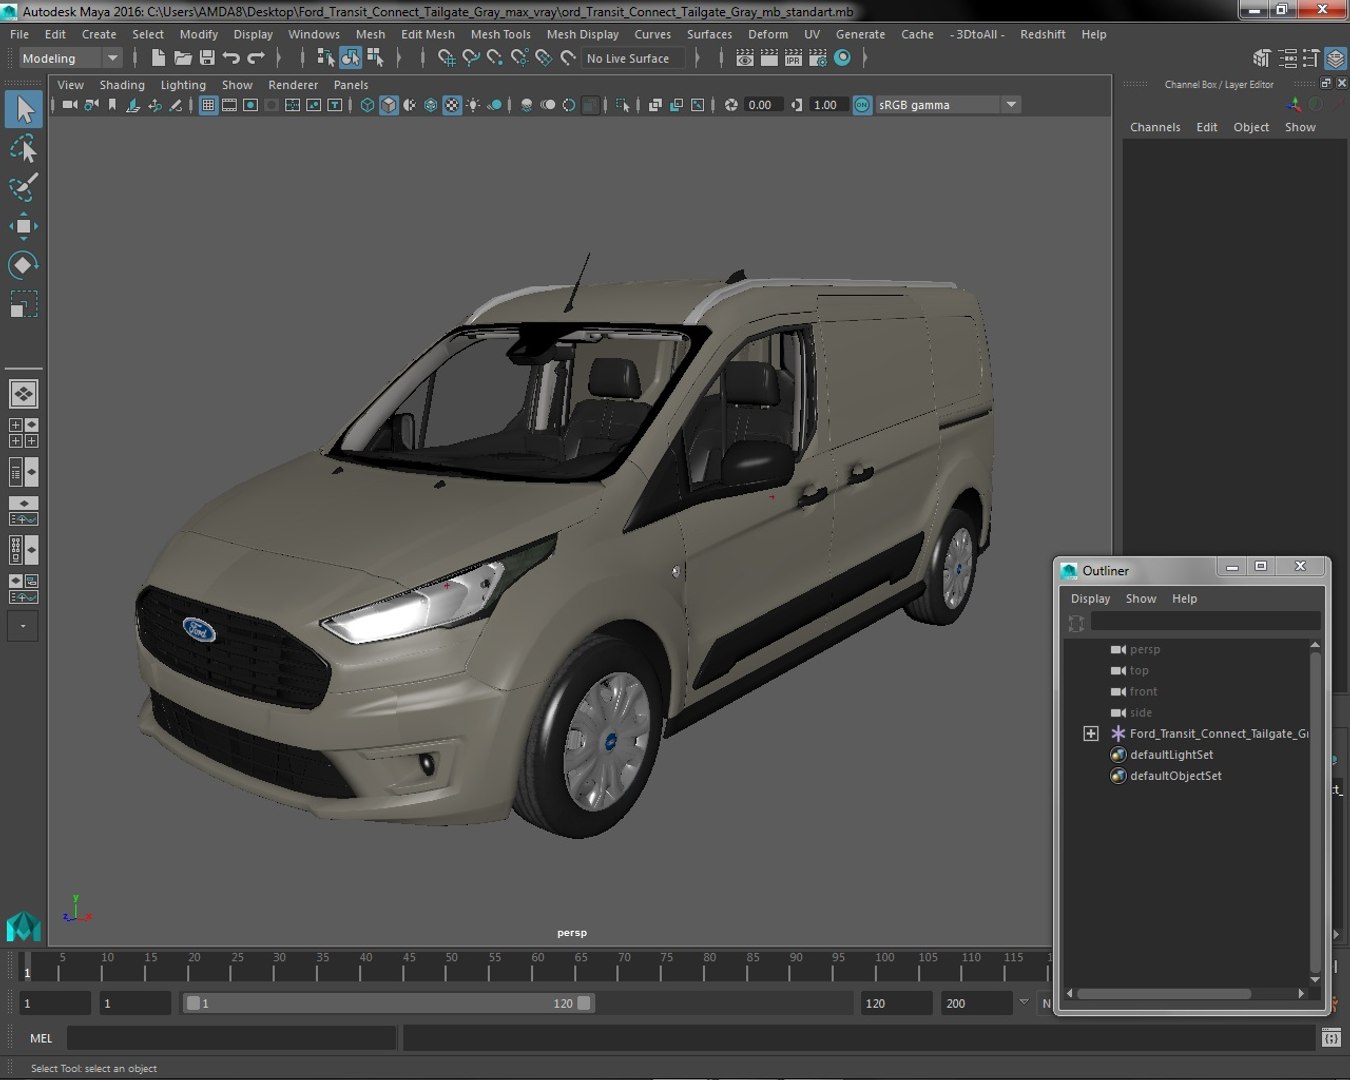
Task: Toggle film gate in viewport
Action: click(229, 105)
